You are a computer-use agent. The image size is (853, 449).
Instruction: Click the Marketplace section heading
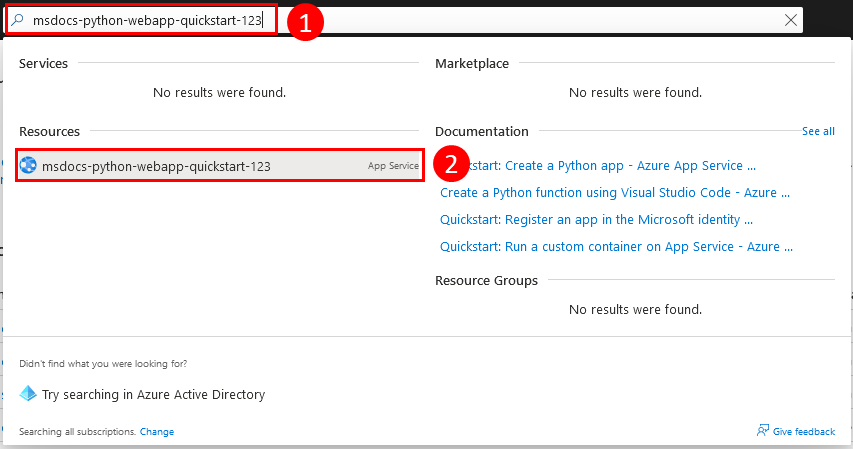pyautogui.click(x=472, y=64)
